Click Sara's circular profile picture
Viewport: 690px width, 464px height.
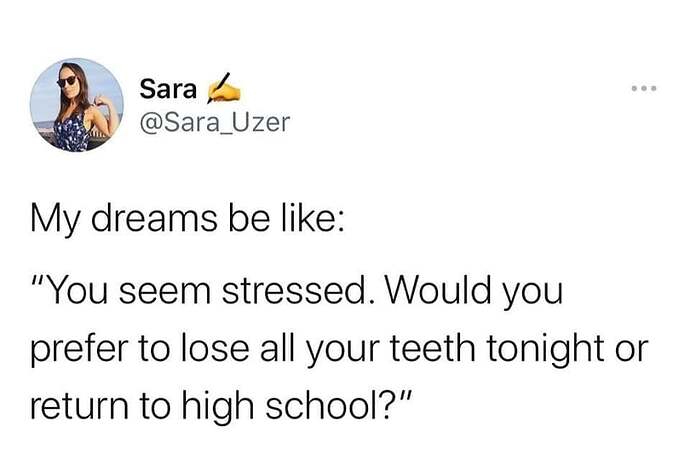tap(77, 105)
